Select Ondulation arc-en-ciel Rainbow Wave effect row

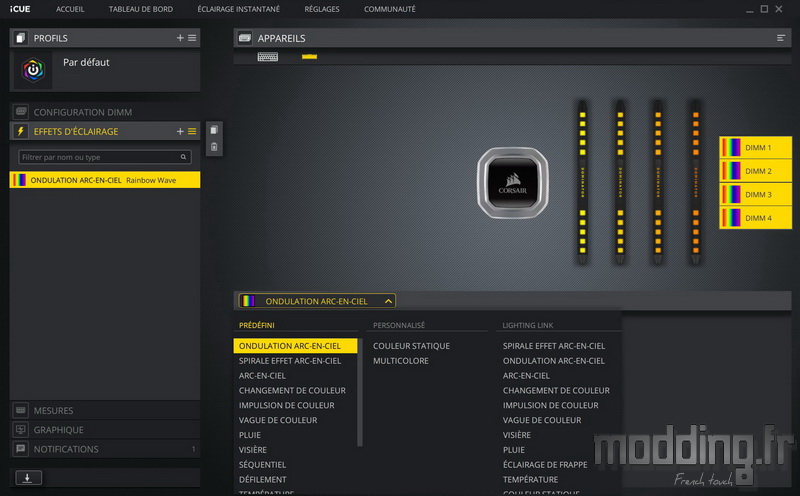[105, 180]
